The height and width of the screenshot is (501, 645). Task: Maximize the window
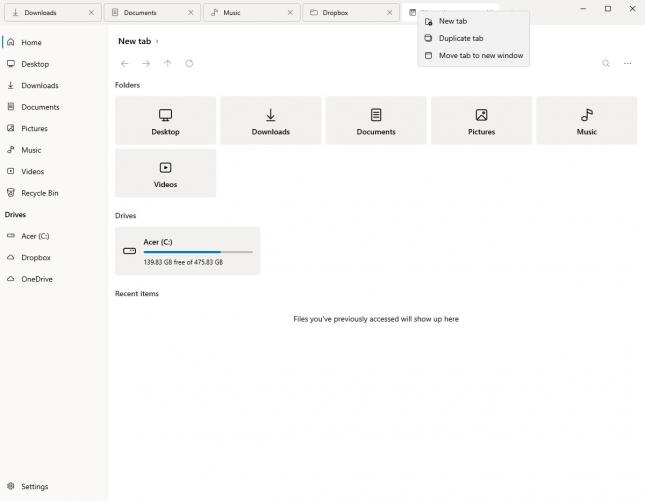coord(608,9)
